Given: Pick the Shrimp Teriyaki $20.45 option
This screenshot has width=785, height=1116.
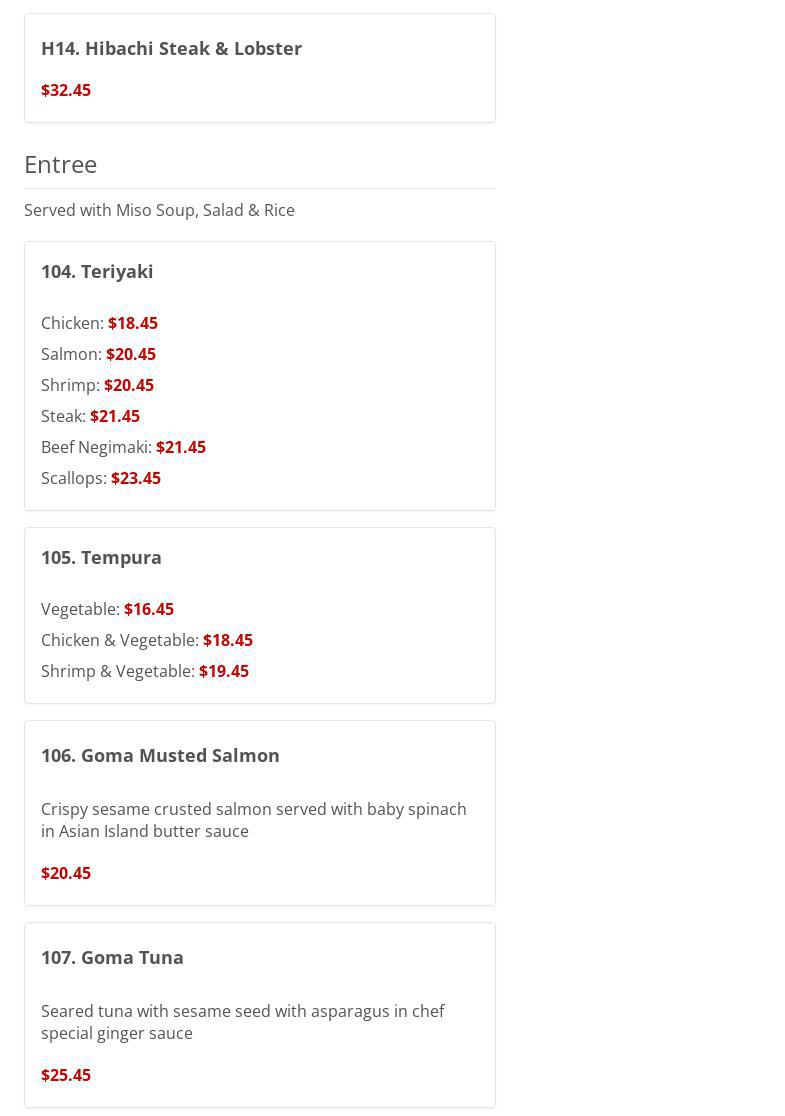Looking at the screenshot, I should (x=98, y=385).
